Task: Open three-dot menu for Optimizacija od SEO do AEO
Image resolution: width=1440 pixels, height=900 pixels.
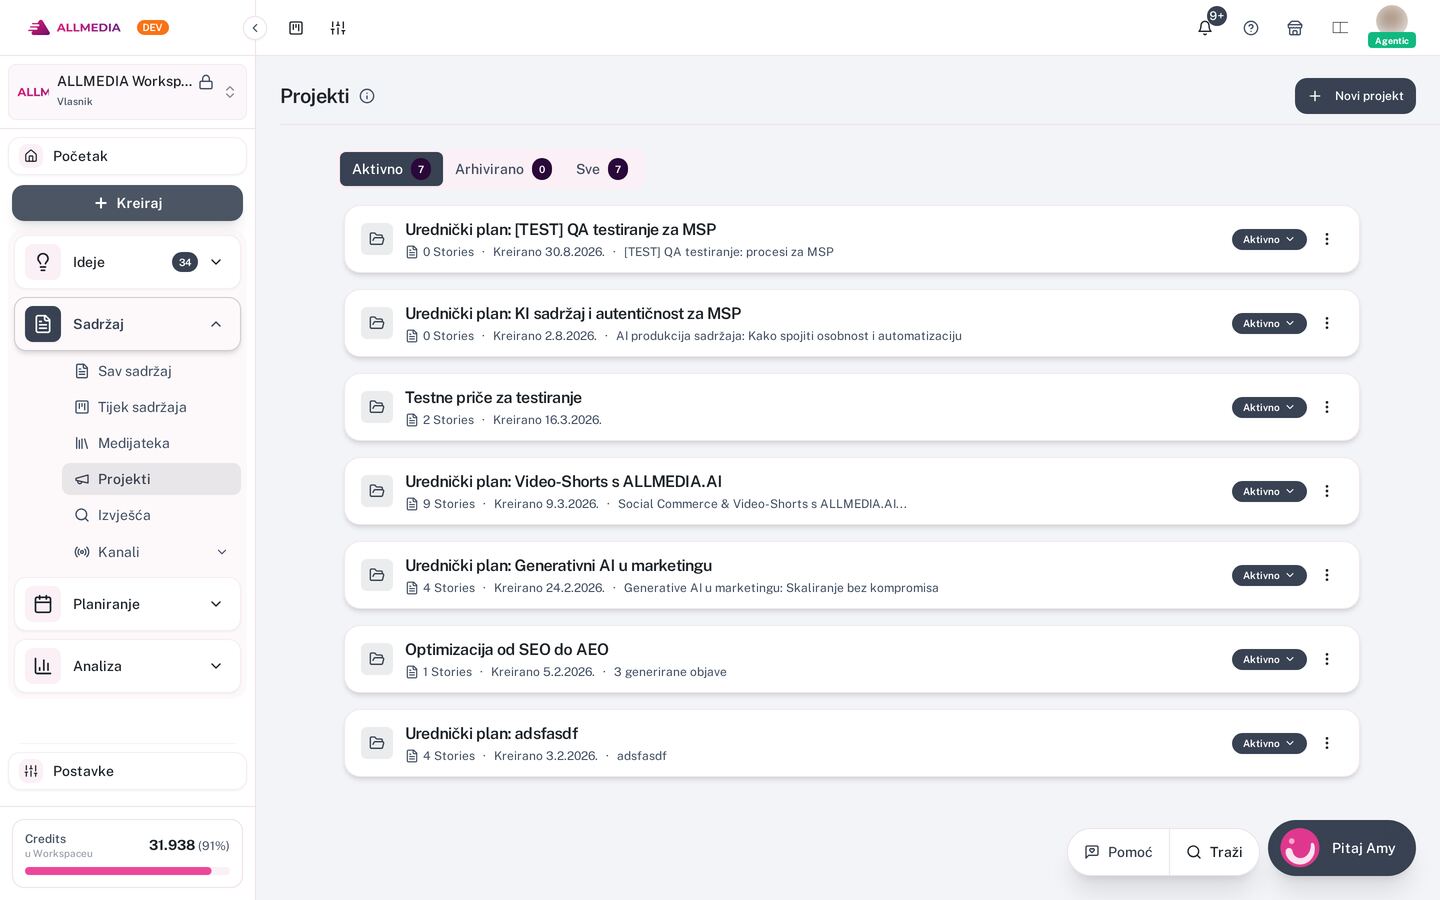Action: point(1327,659)
